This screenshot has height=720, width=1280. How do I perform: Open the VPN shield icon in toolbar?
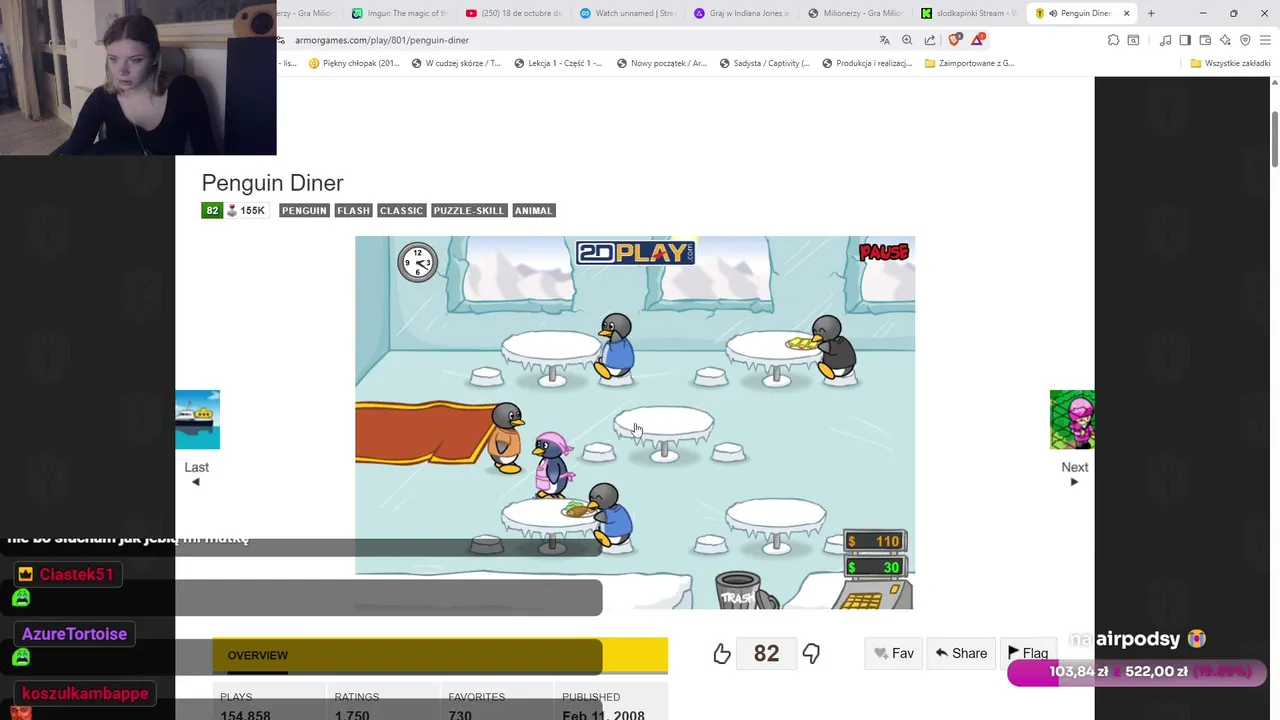tap(1245, 40)
